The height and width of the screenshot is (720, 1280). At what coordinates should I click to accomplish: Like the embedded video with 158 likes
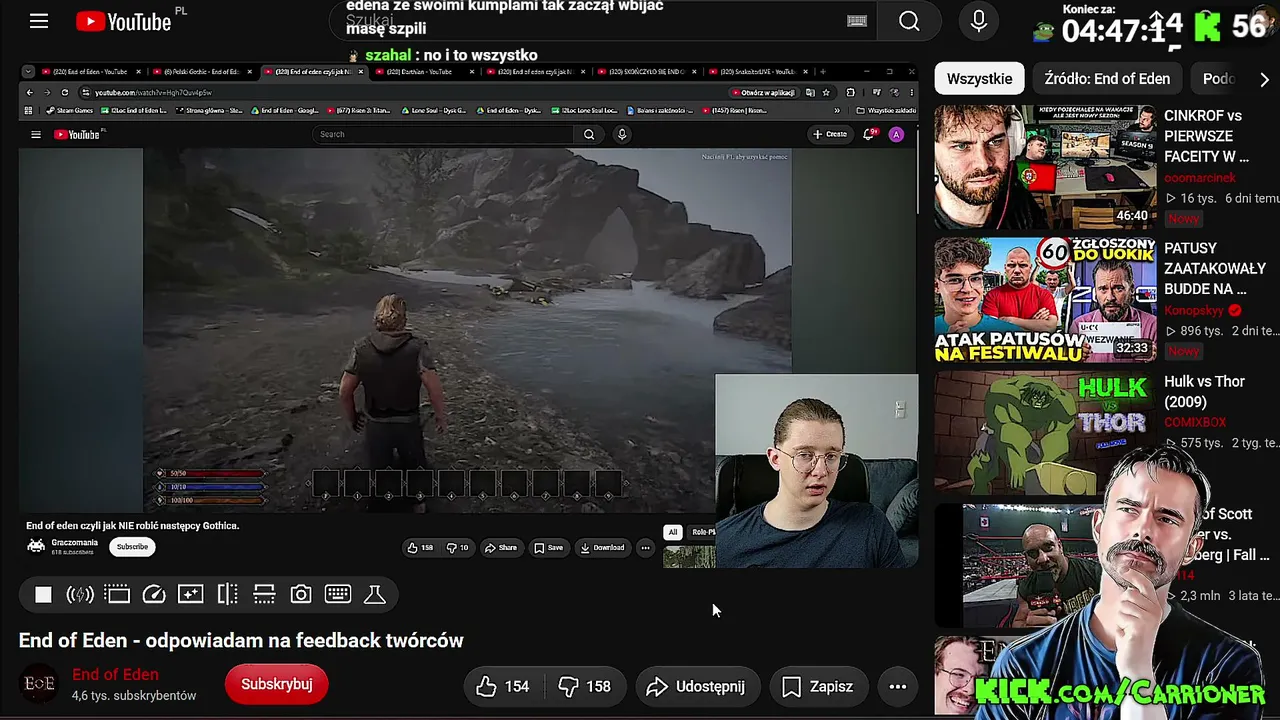tap(420, 548)
